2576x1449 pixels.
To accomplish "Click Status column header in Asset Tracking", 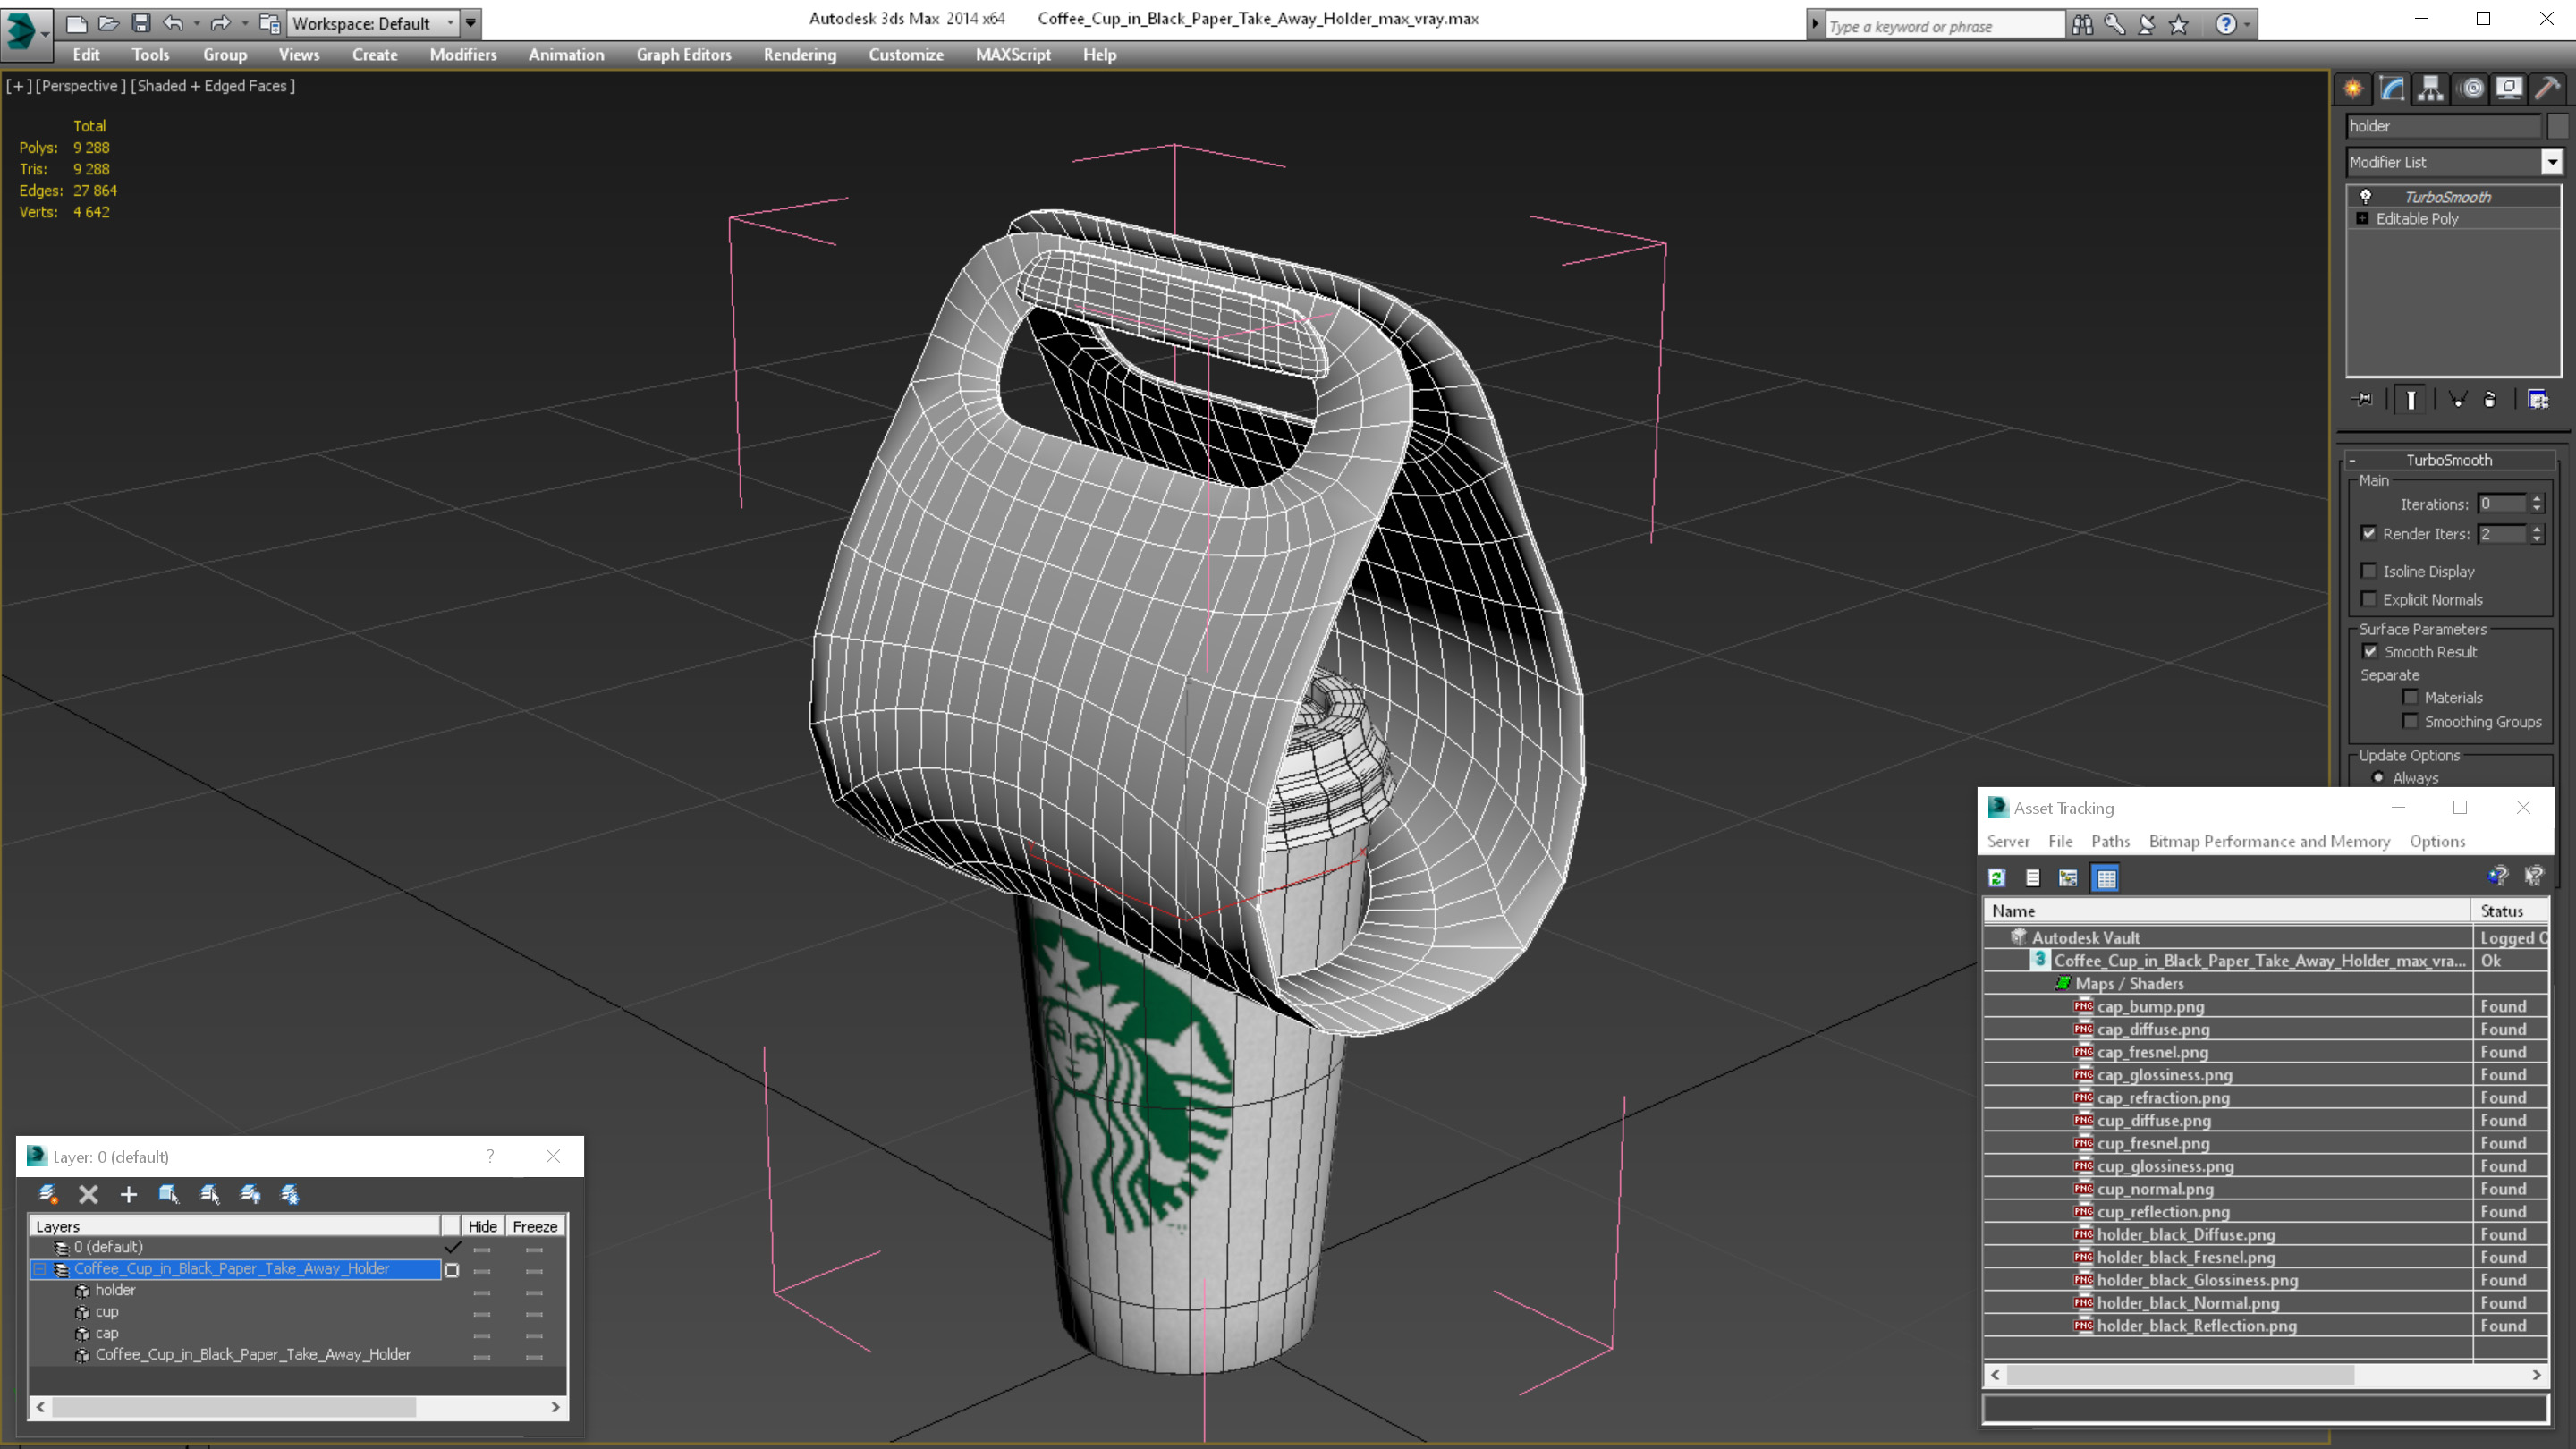I will [x=2510, y=911].
